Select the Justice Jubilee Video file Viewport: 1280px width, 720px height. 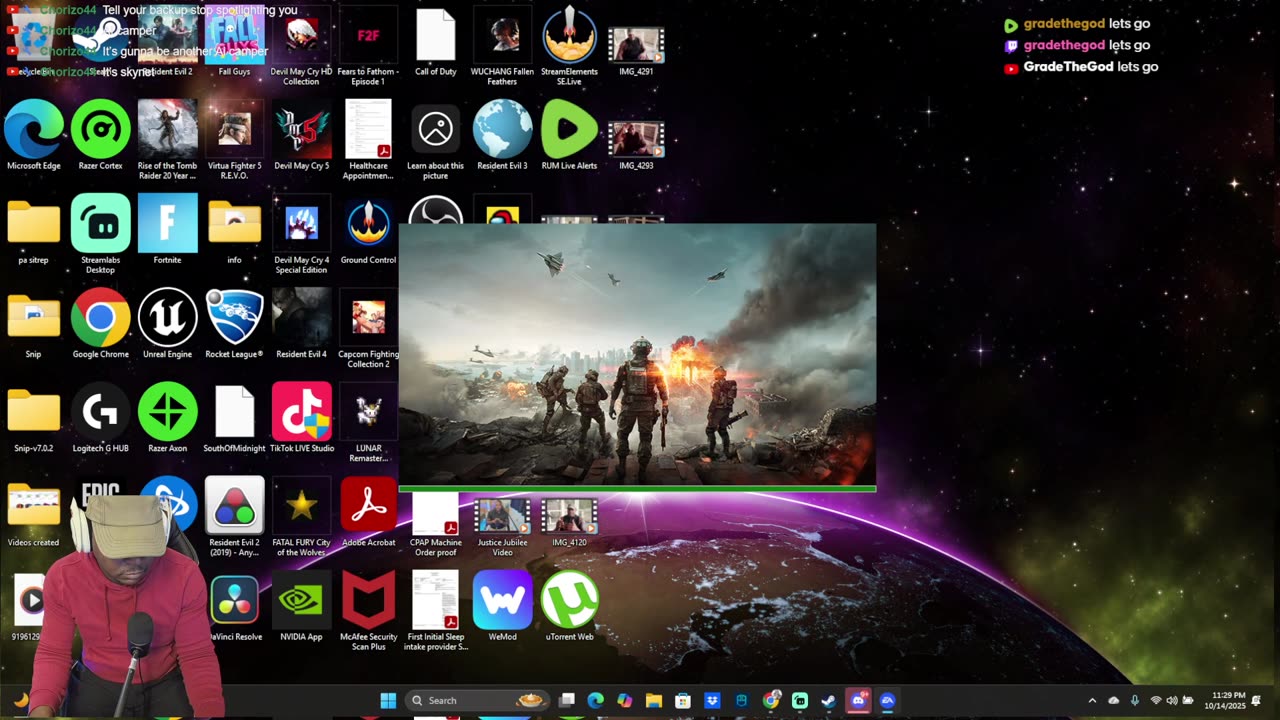click(x=502, y=526)
